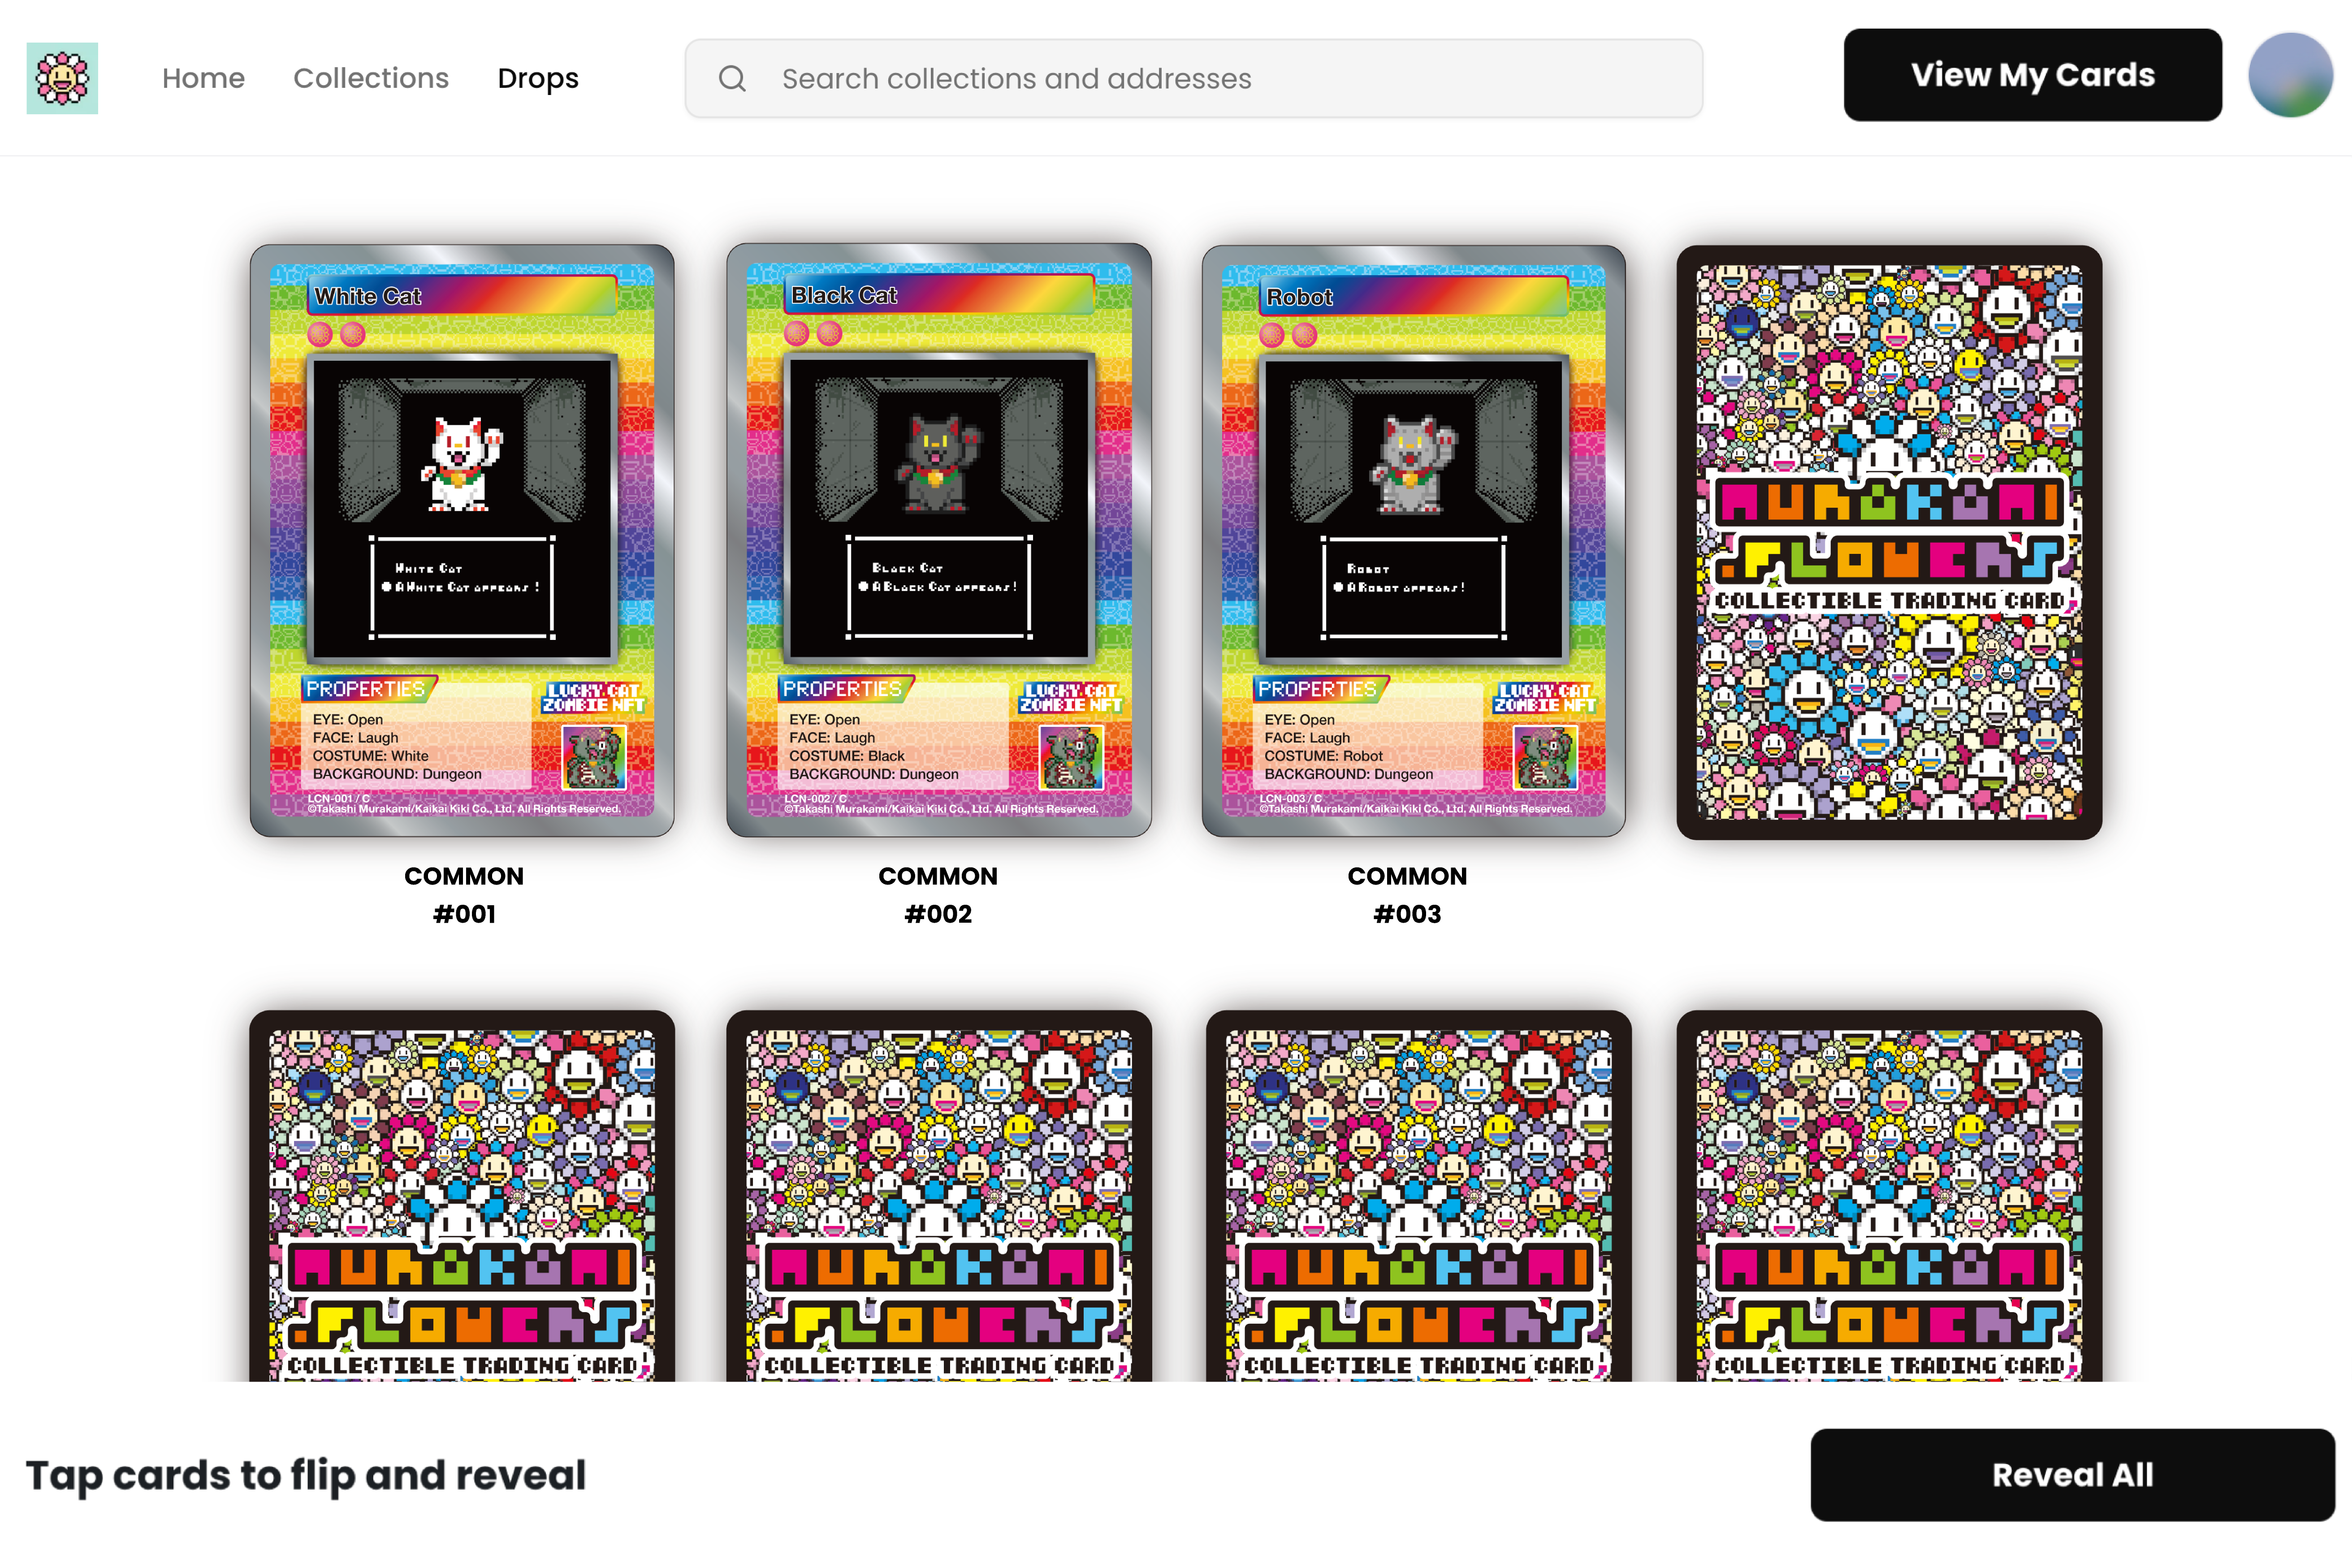Click the Lucky Cat Zombie NFT badge on White Cat card
The height and width of the screenshot is (1568, 2352).
point(593,697)
